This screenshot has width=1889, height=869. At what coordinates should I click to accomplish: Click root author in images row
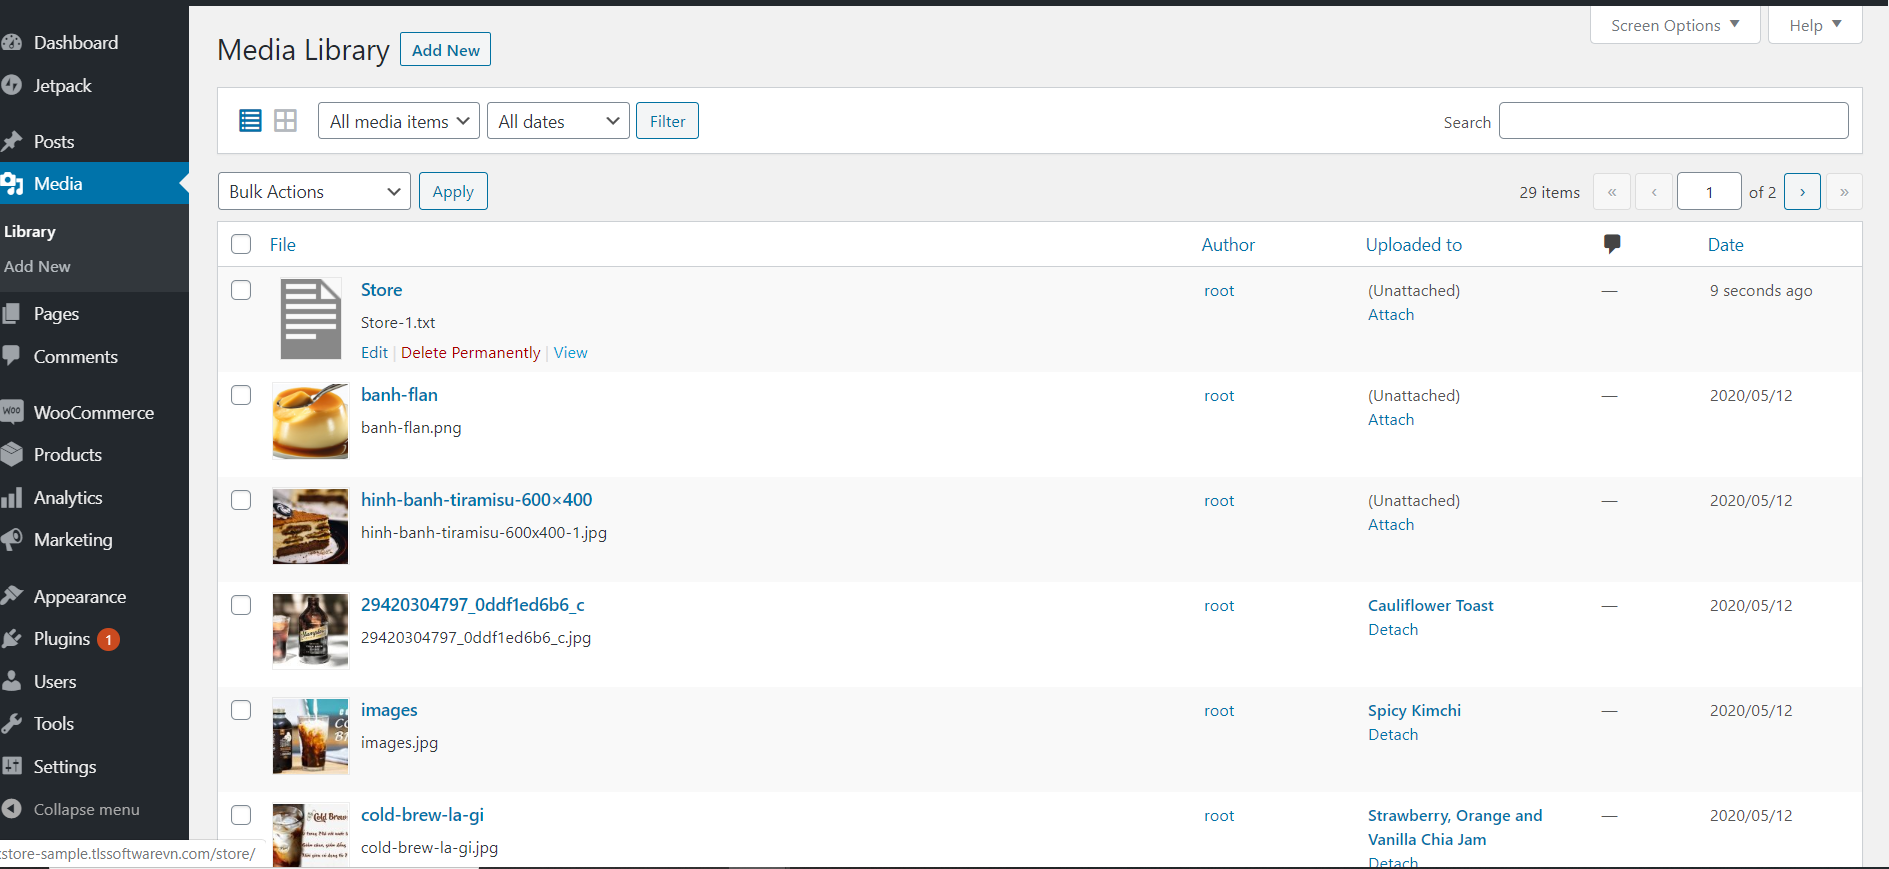(x=1219, y=711)
